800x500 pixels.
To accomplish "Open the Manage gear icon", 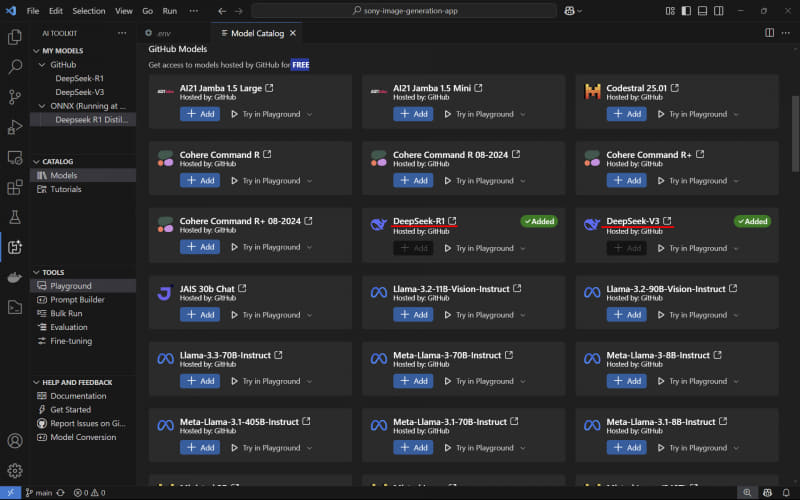I will pyautogui.click(x=15, y=470).
